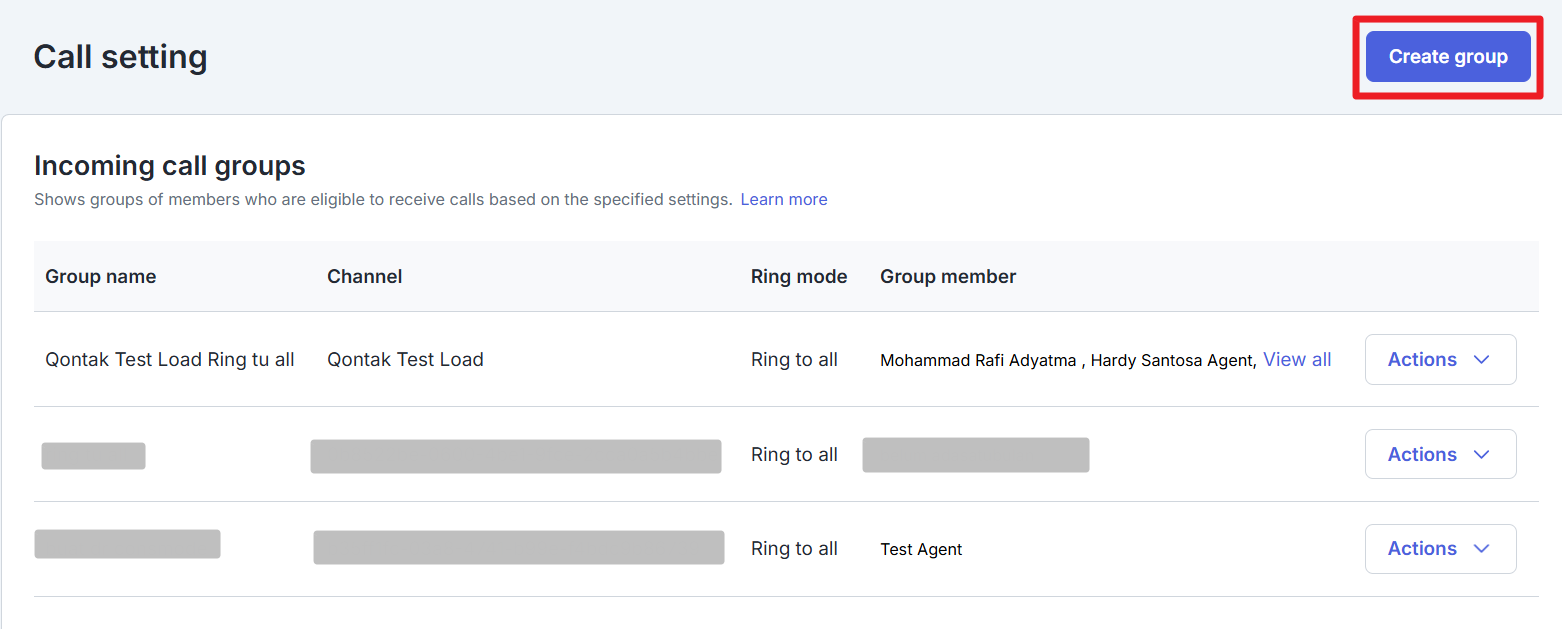Click the Group member column header

(x=947, y=277)
